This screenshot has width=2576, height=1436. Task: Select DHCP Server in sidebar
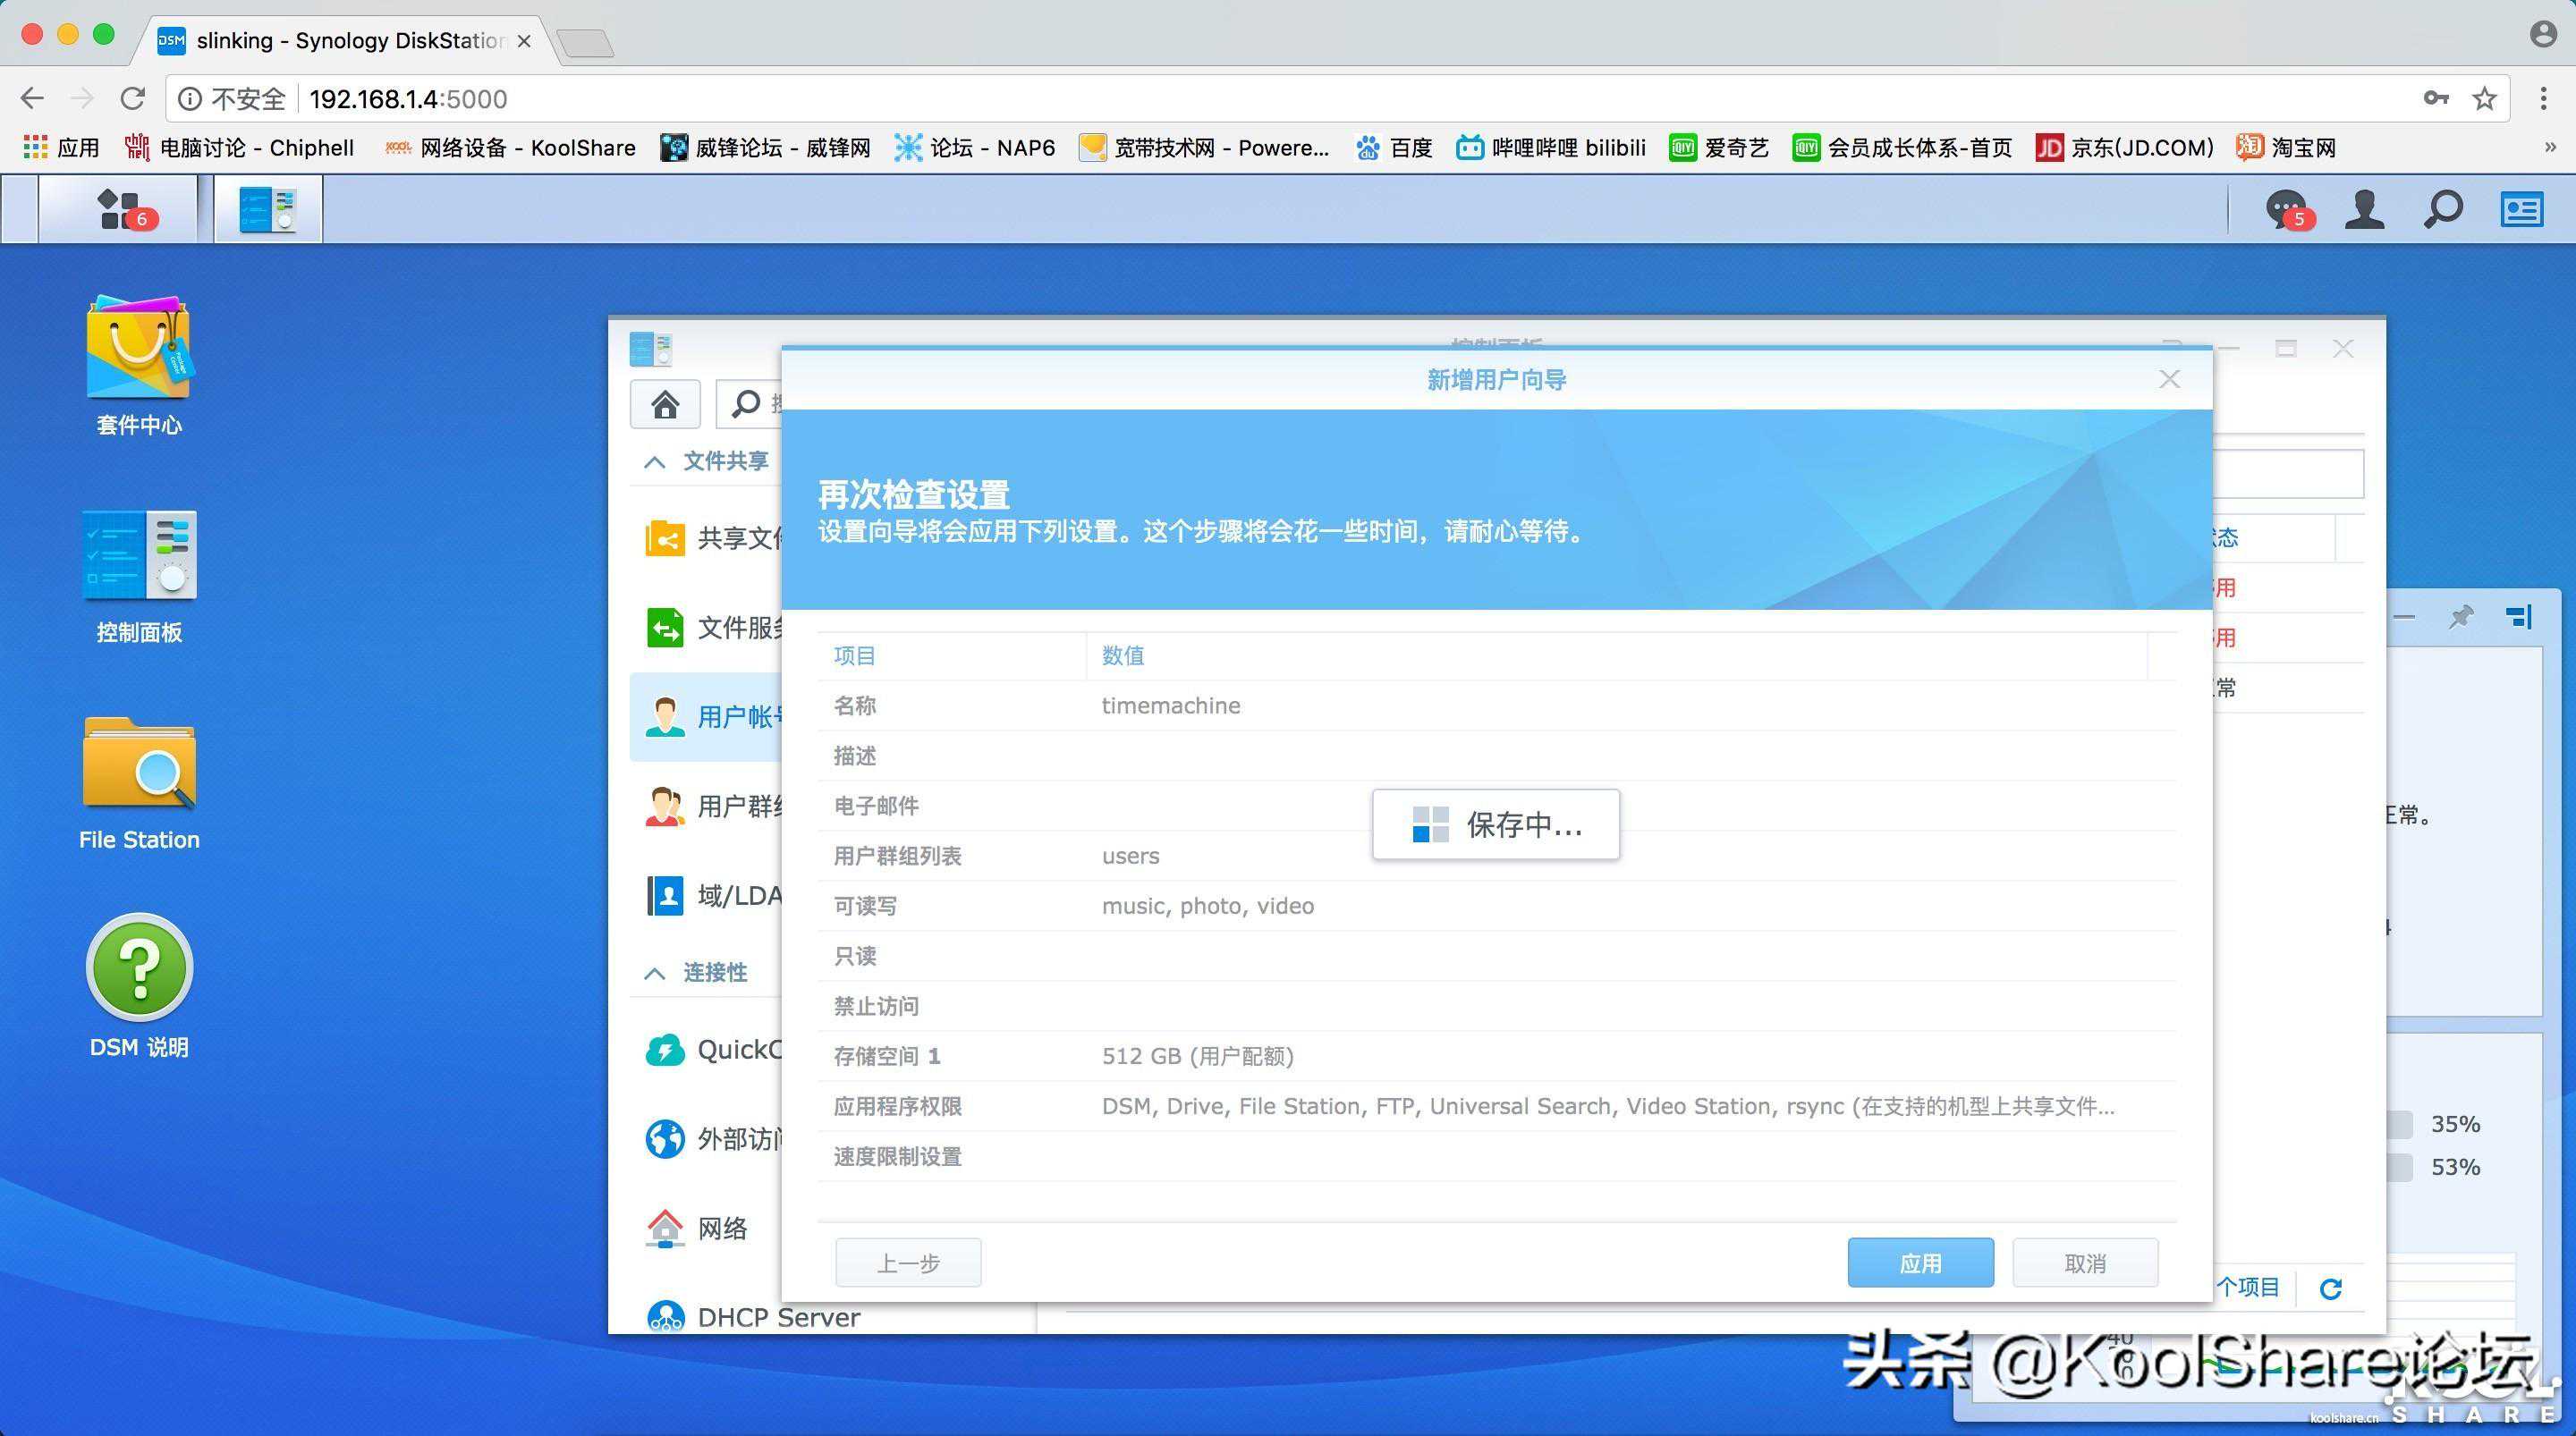pos(777,1317)
